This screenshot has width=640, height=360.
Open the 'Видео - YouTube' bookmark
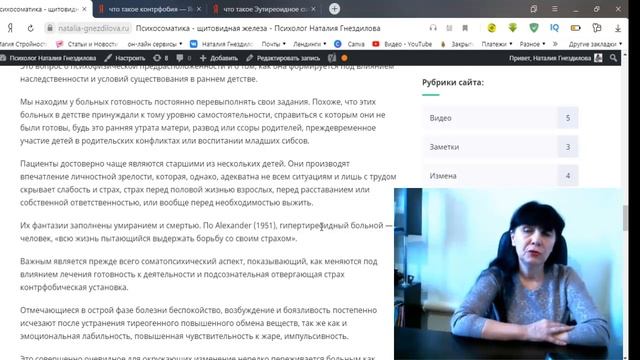click(x=402, y=44)
